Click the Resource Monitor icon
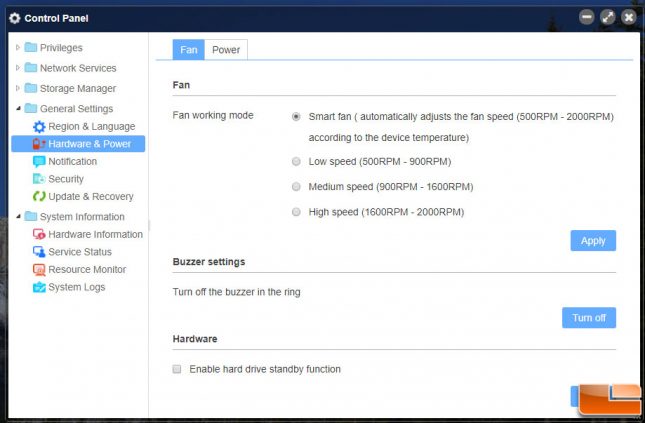This screenshot has width=645, height=423. point(39,270)
